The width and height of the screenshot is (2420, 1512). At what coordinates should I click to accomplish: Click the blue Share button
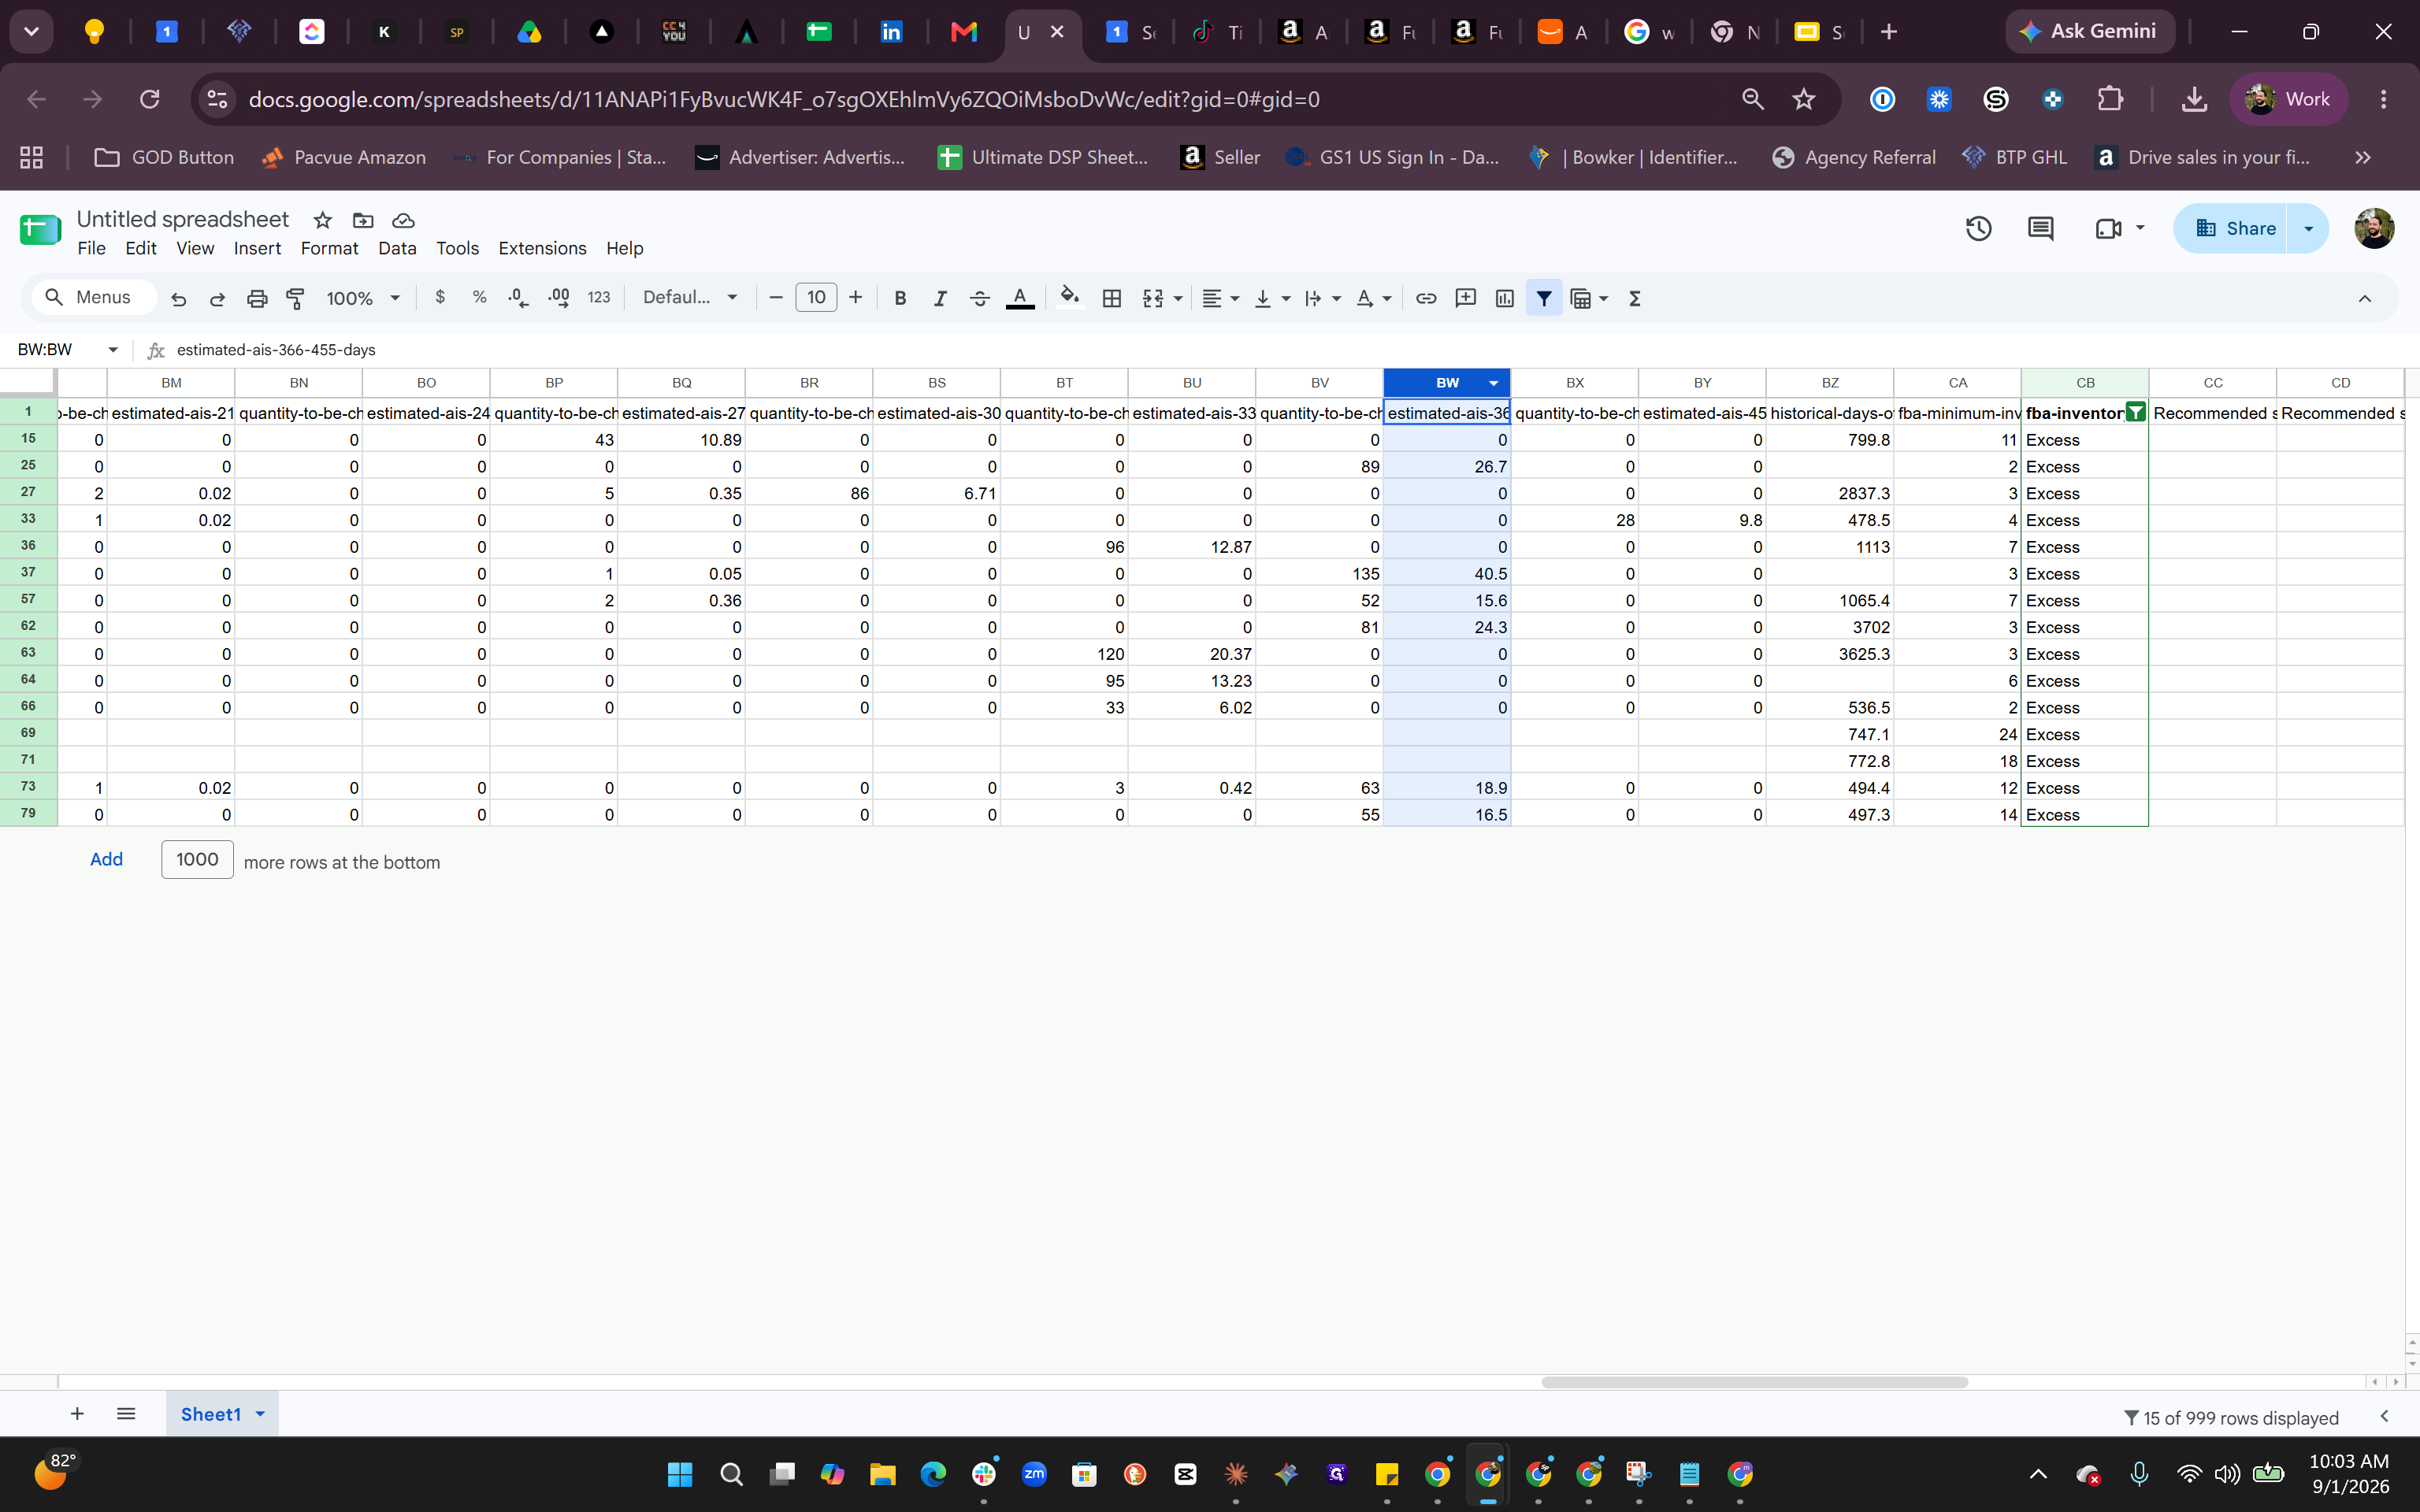[2233, 229]
